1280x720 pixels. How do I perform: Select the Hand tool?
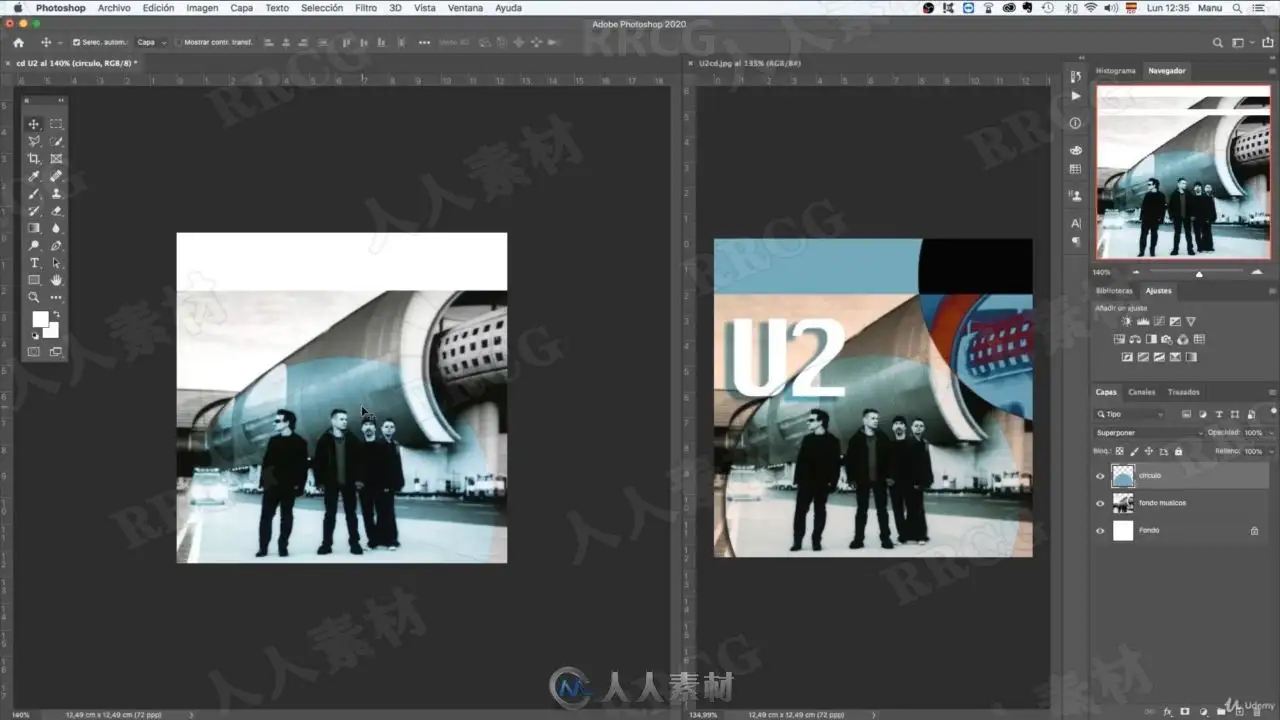(x=56, y=280)
